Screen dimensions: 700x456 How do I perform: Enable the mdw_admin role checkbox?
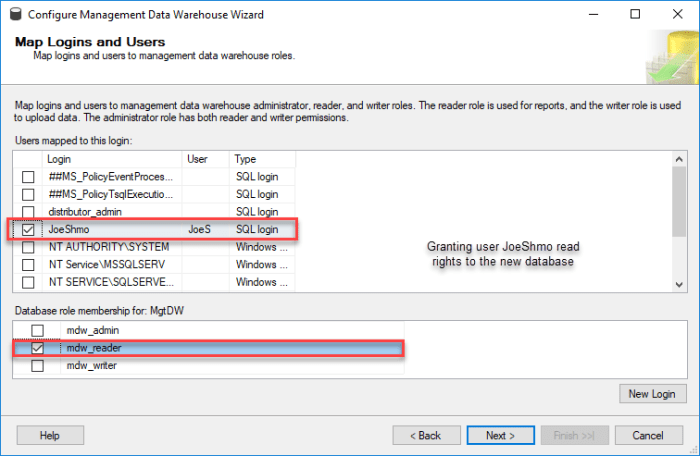point(37,330)
